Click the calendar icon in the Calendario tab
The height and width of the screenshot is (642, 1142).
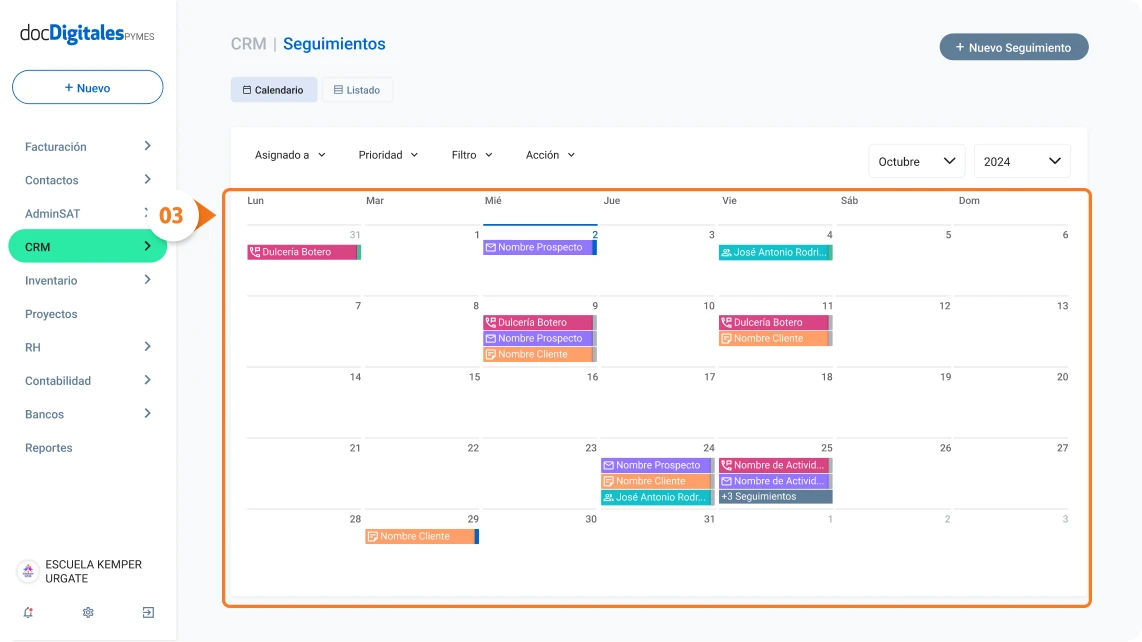247,90
